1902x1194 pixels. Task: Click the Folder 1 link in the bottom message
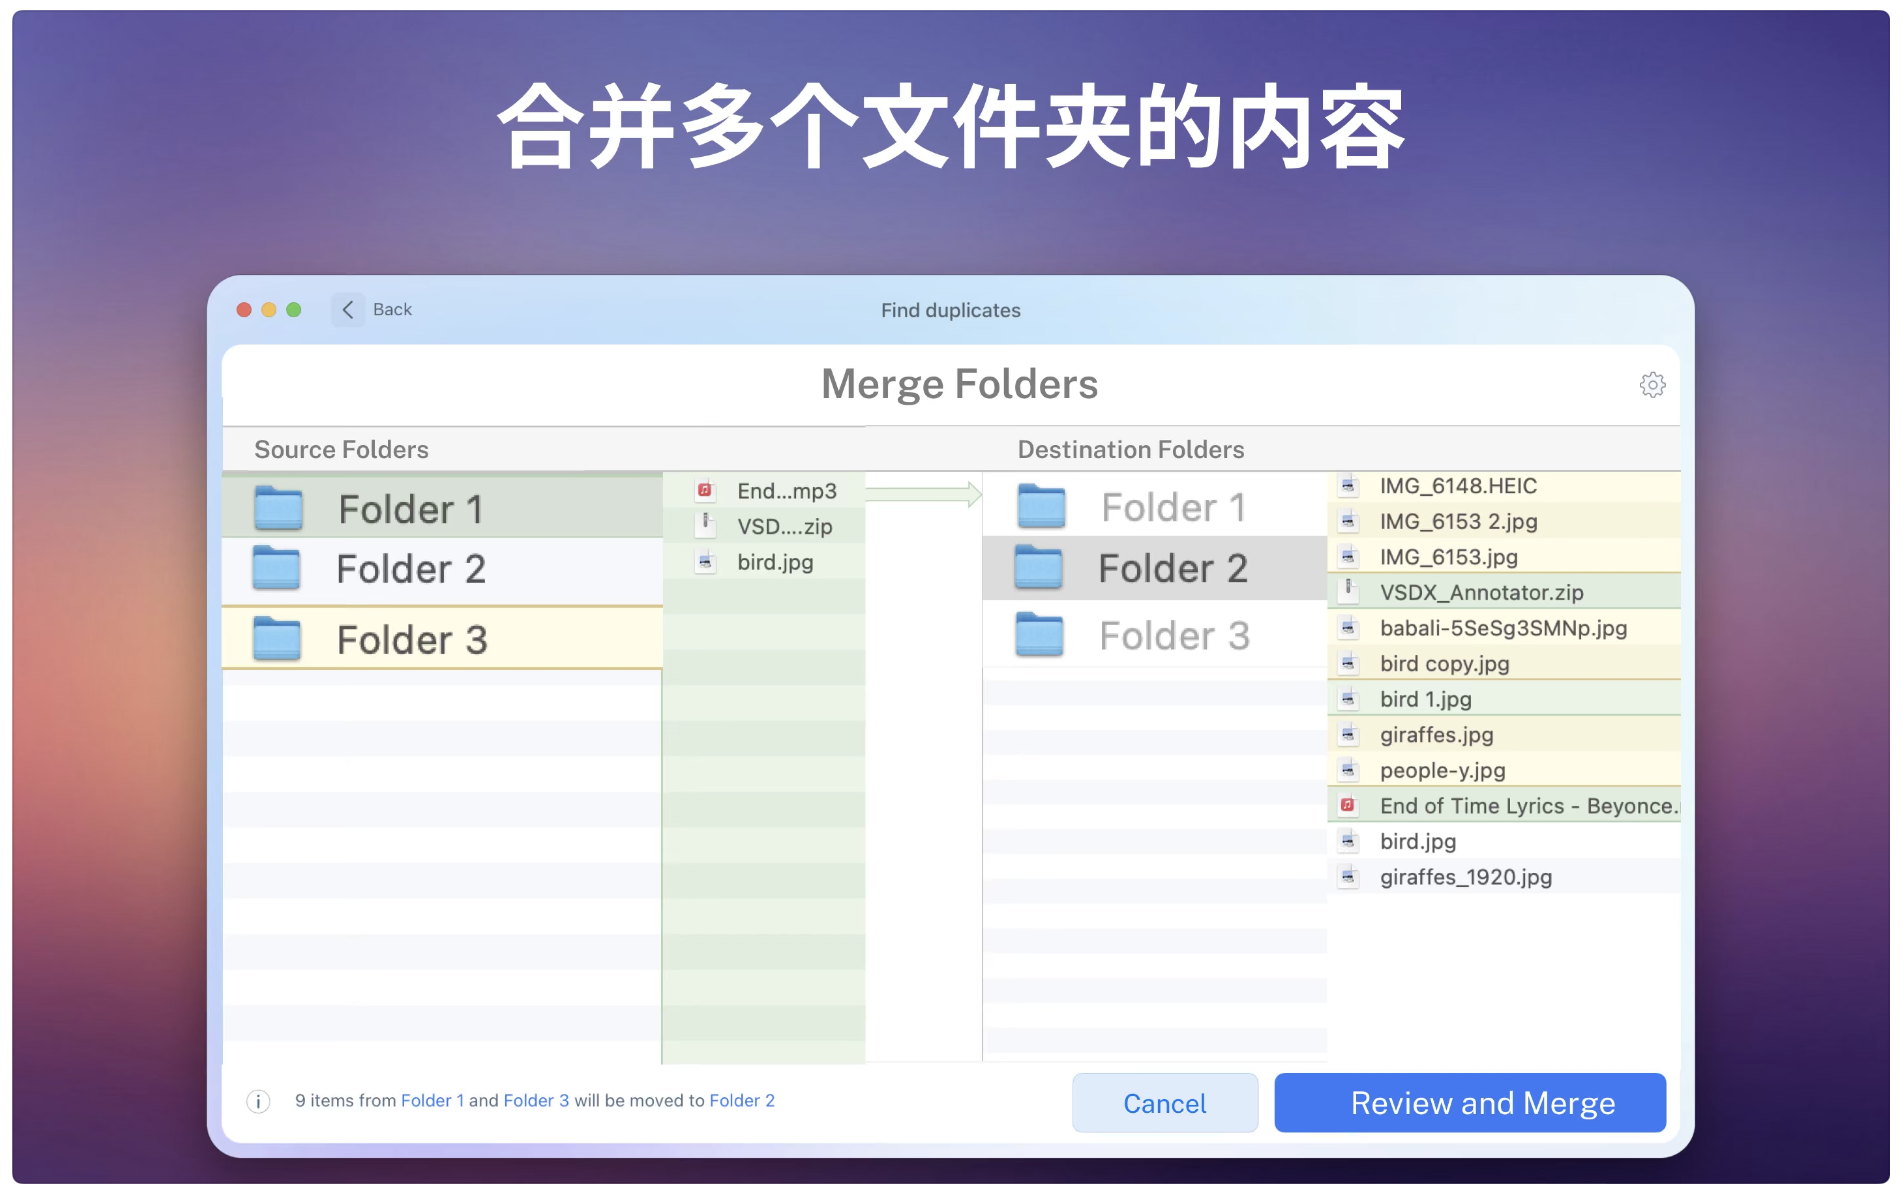pos(431,1100)
